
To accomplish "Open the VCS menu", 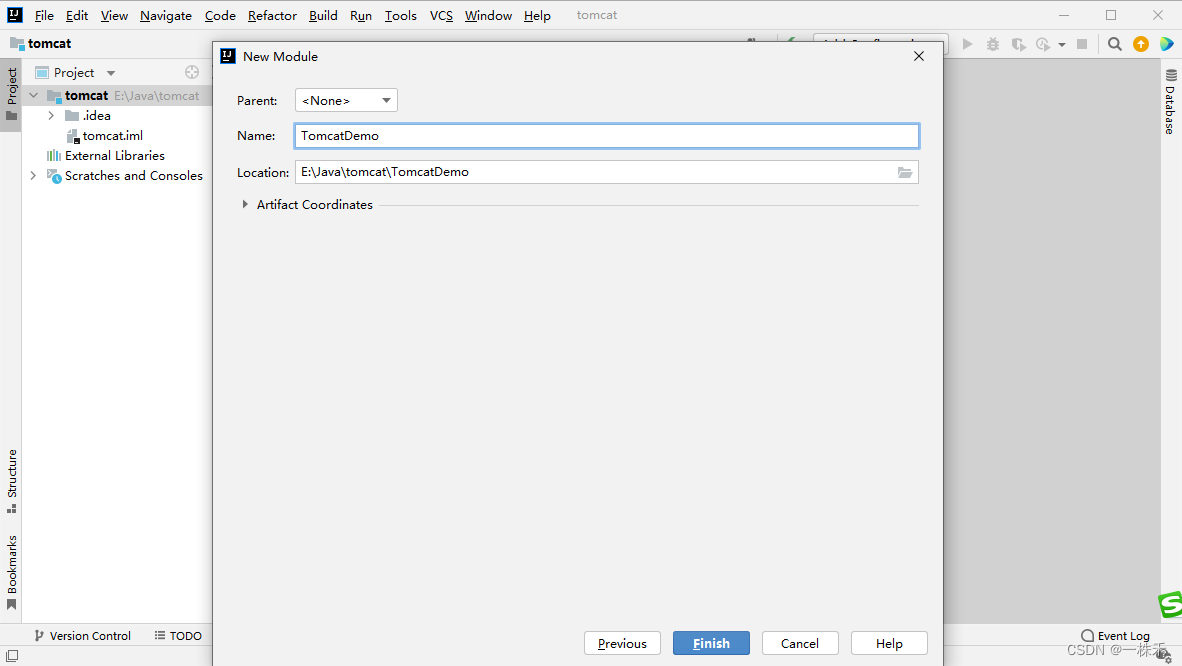I will [x=441, y=15].
